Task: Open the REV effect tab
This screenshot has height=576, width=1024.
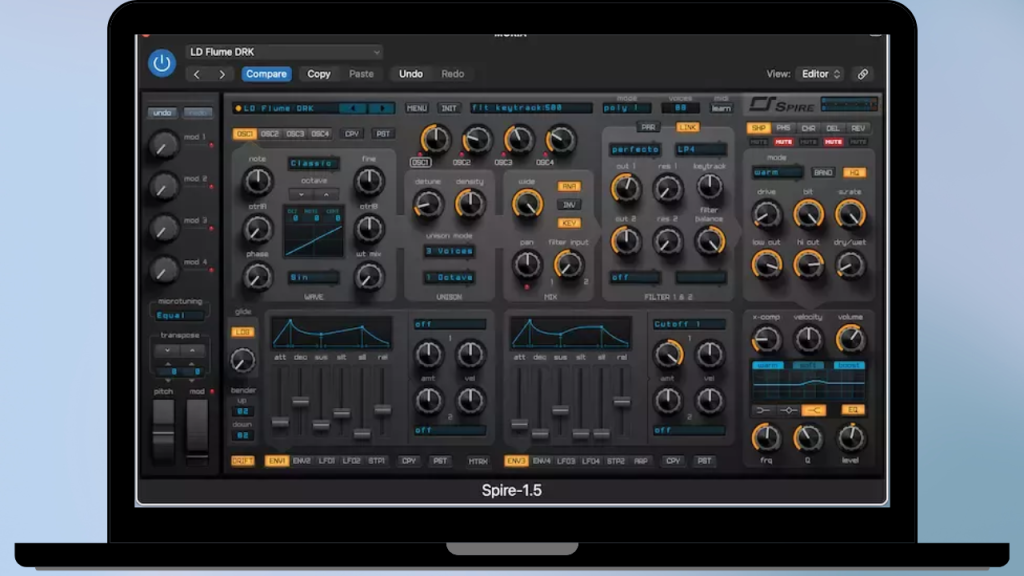Action: pos(858,129)
